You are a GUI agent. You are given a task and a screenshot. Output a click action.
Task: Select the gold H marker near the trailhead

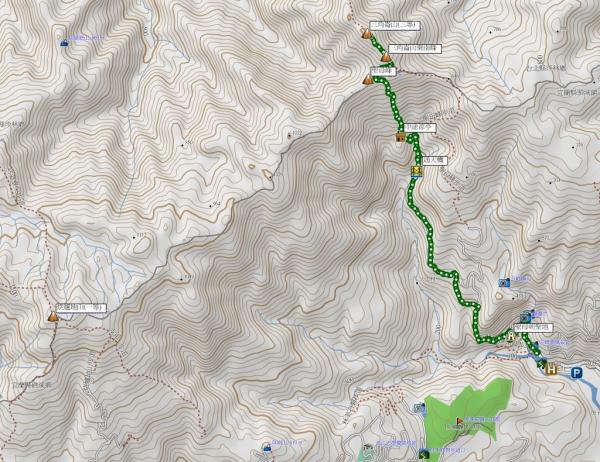pos(551,370)
